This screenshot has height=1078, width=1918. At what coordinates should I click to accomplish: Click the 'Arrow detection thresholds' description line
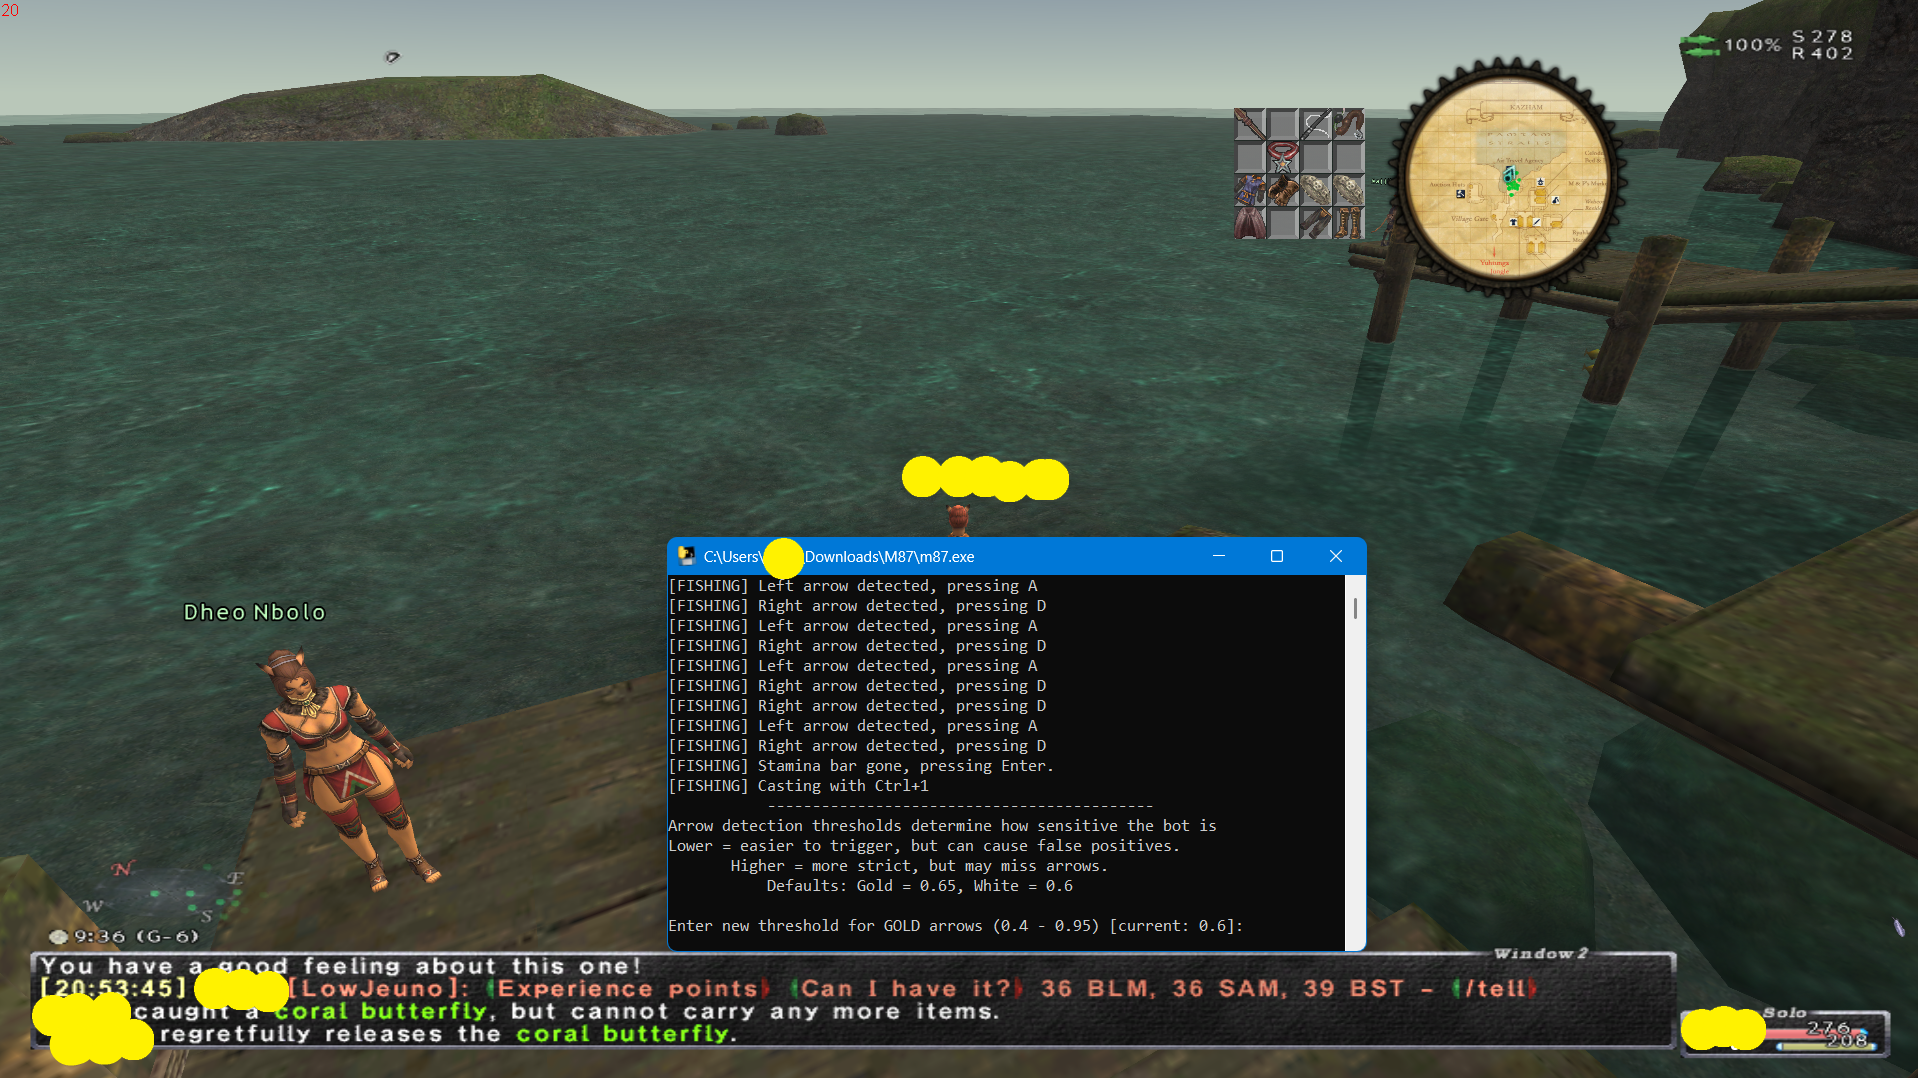[x=942, y=826]
